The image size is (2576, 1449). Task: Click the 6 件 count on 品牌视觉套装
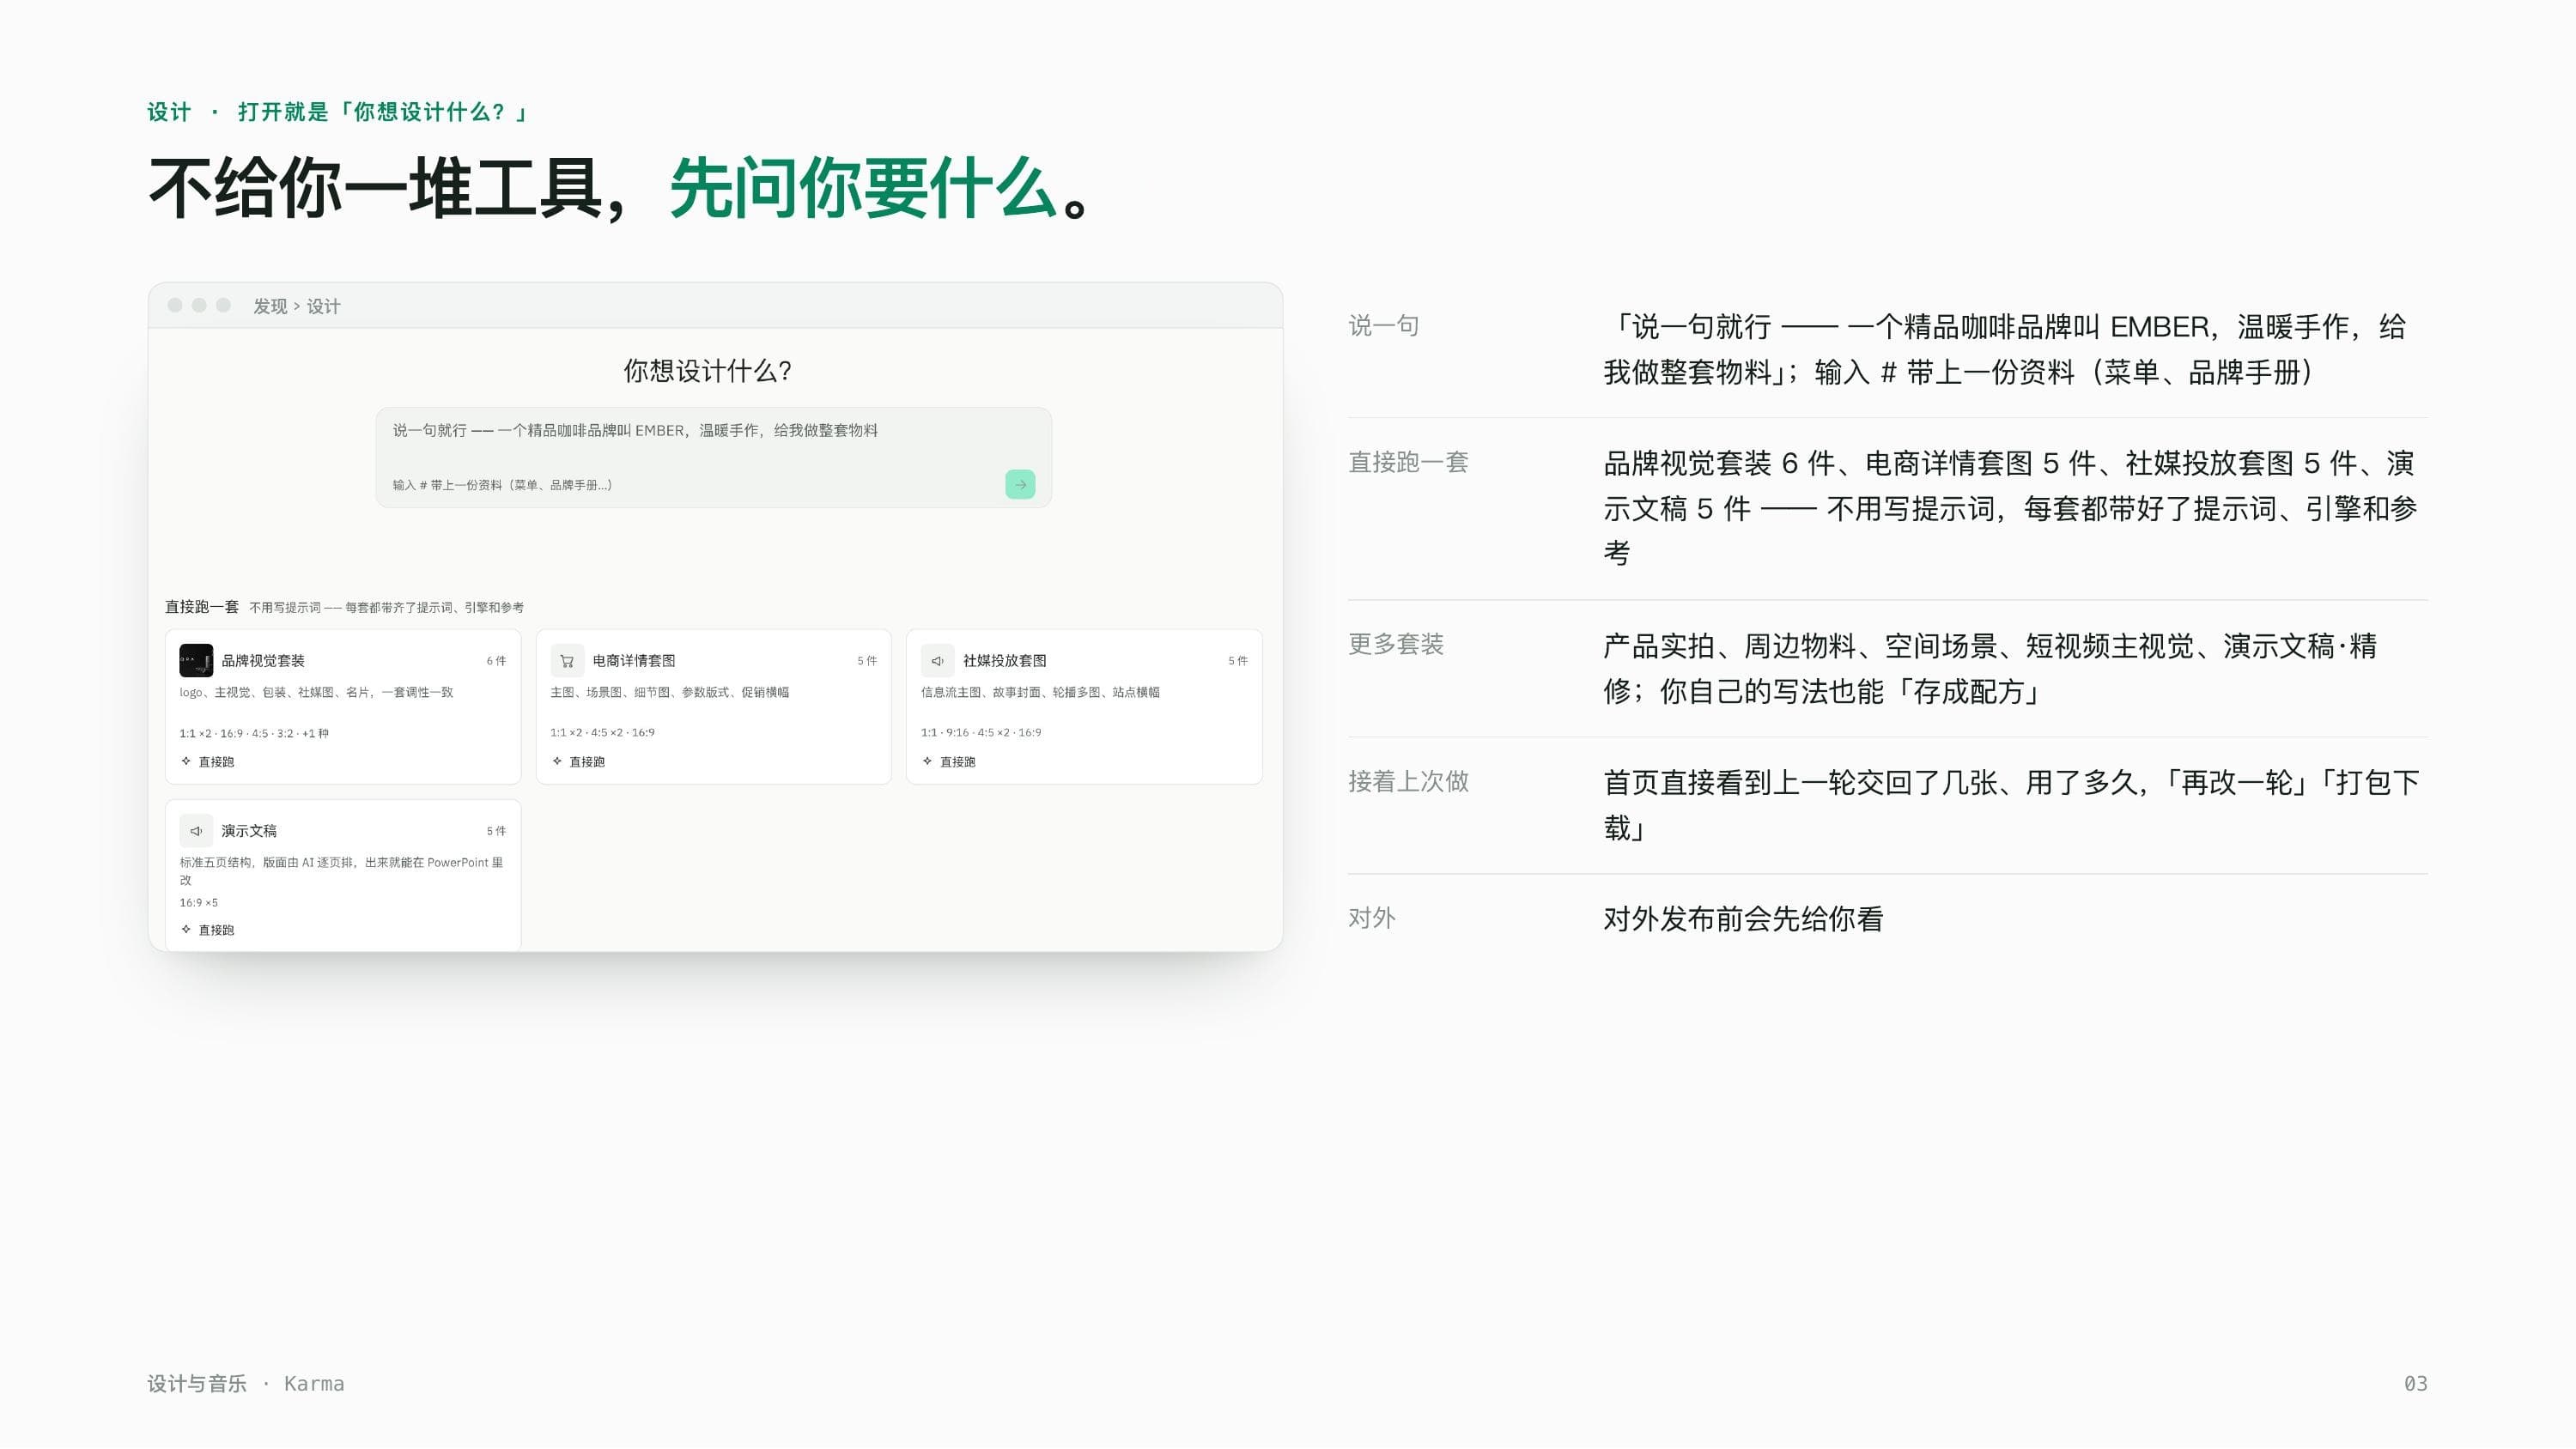tap(496, 661)
